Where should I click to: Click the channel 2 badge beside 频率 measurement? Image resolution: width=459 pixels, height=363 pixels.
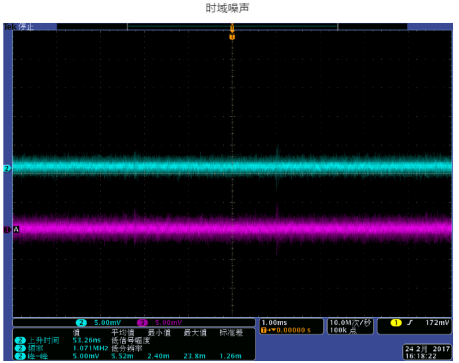[20, 348]
